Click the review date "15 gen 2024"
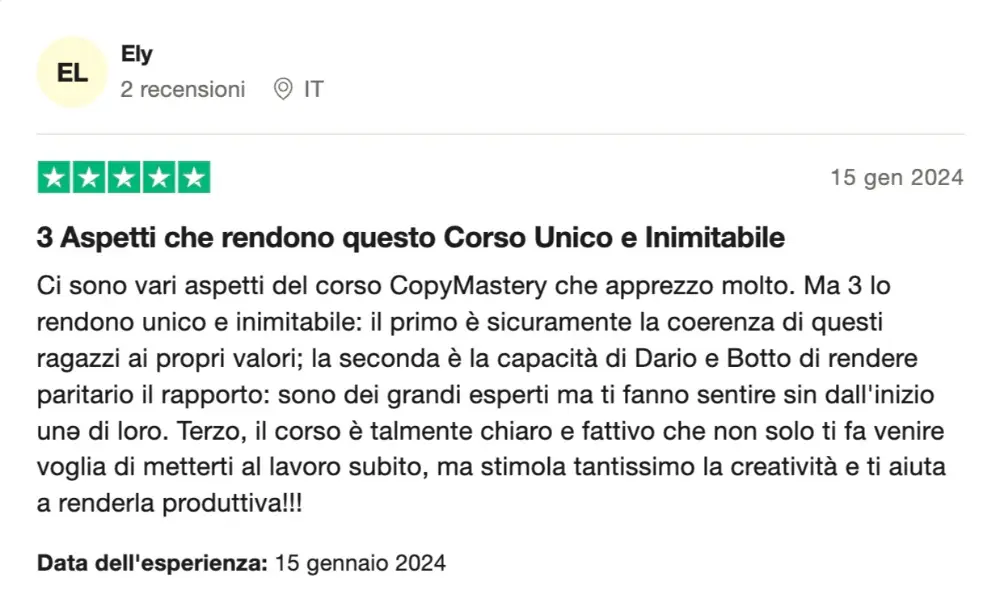1000x603 pixels. point(897,178)
